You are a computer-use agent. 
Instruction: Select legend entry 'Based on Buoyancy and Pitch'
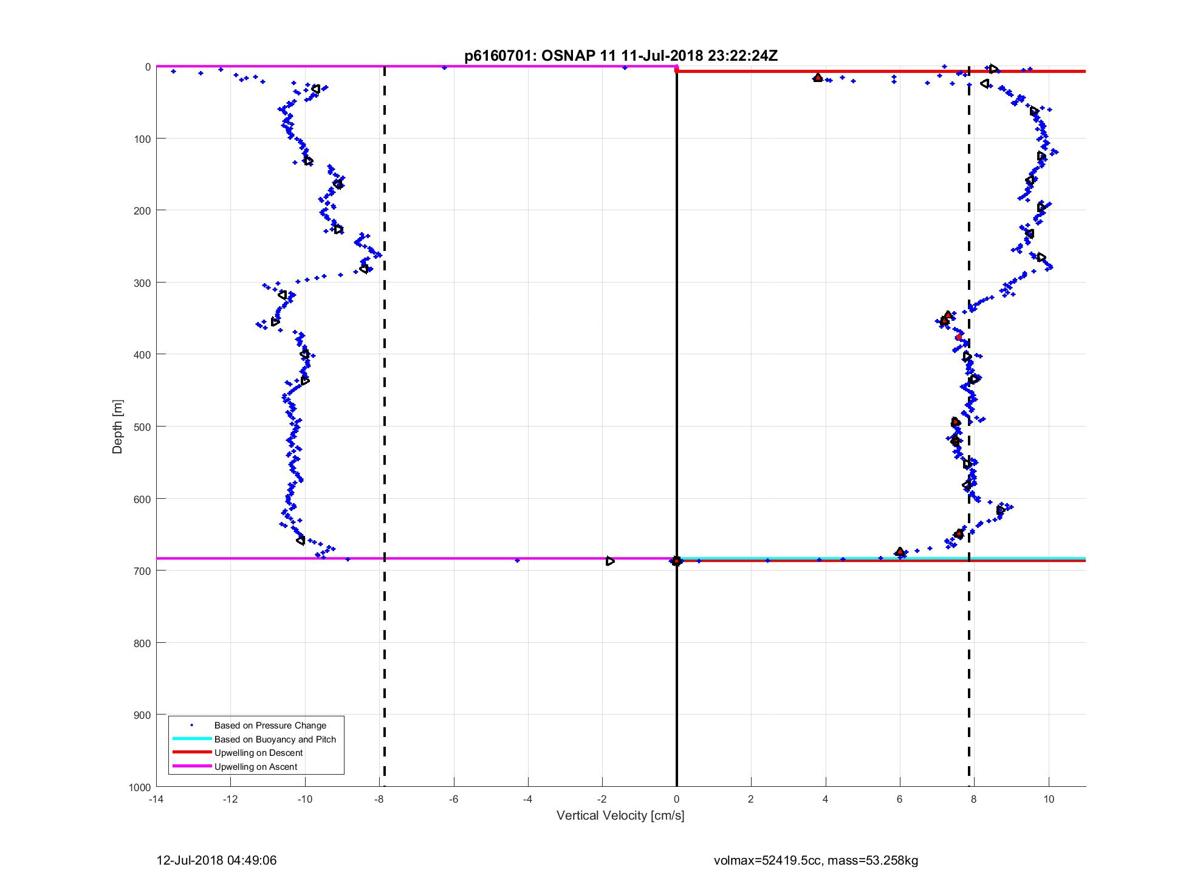pyautogui.click(x=275, y=738)
